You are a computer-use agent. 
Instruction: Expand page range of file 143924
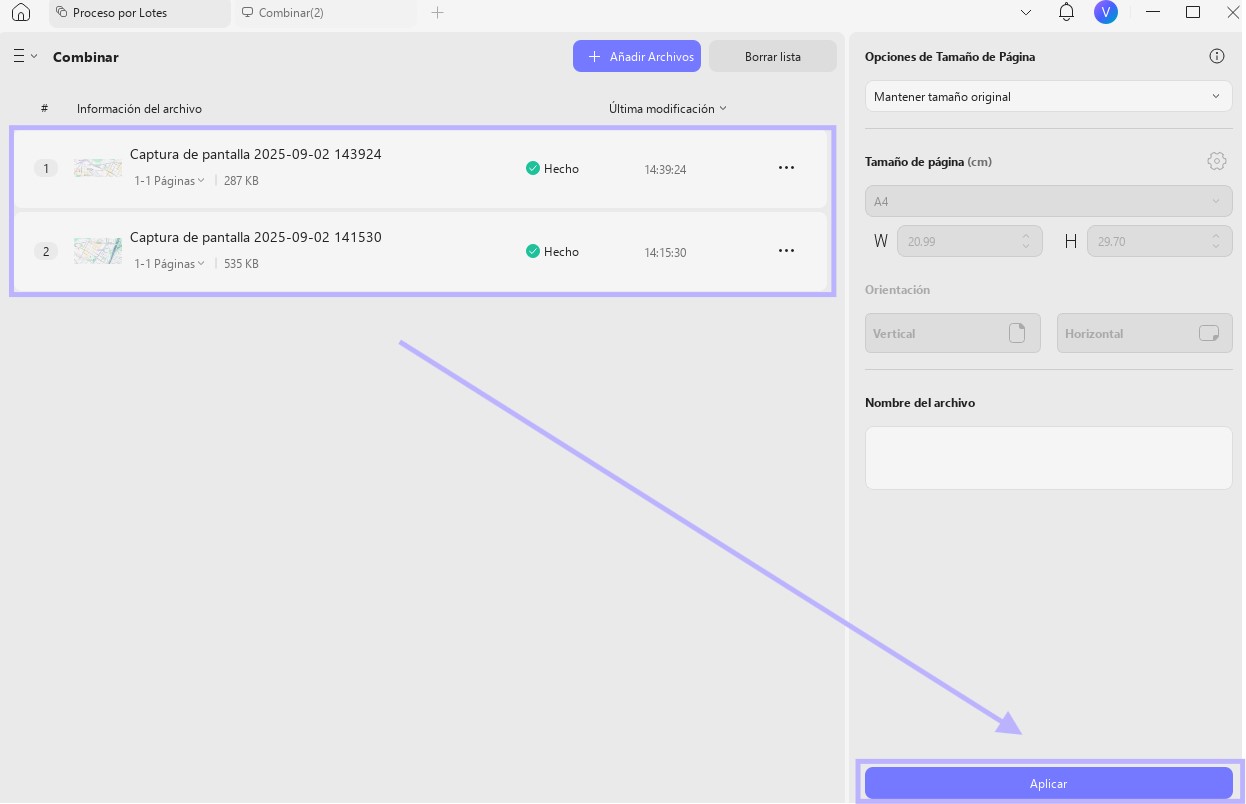coord(169,181)
